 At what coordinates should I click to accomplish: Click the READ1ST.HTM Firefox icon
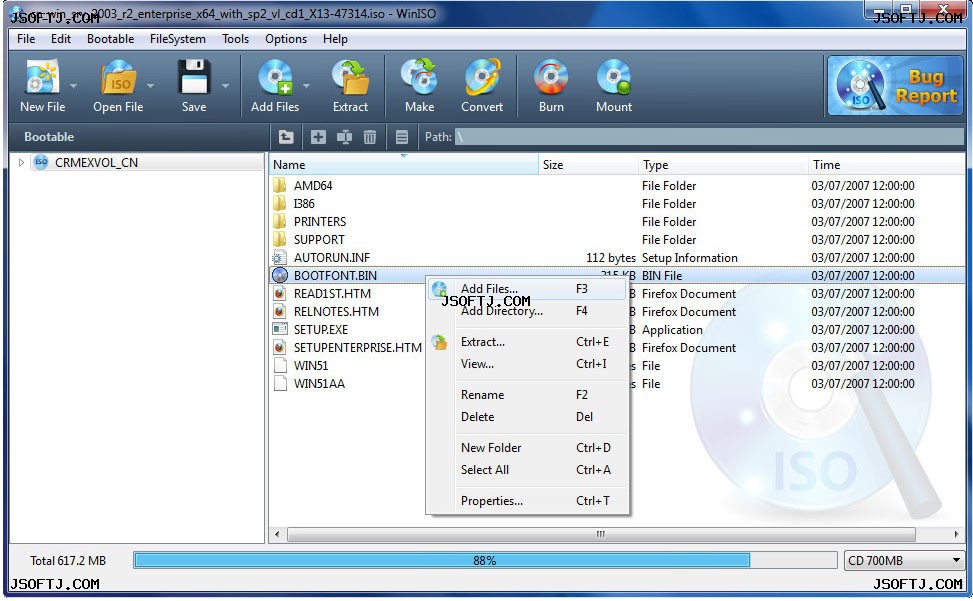click(280, 293)
